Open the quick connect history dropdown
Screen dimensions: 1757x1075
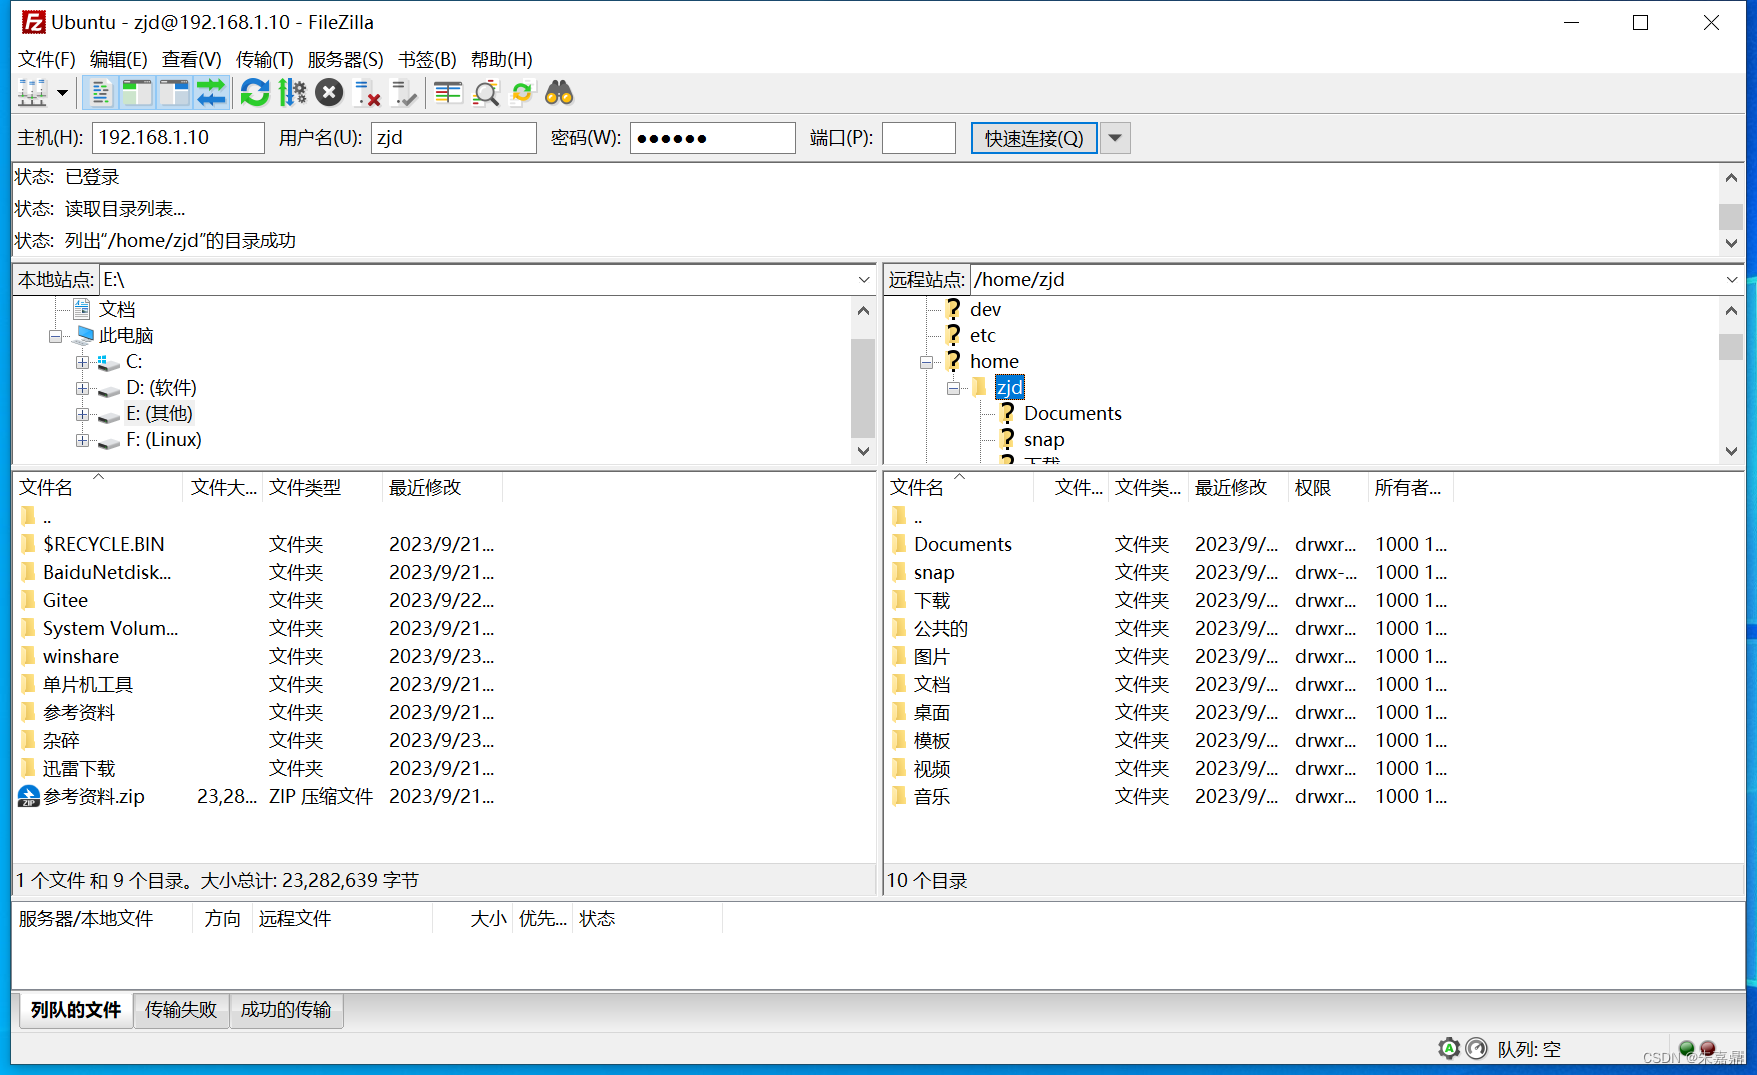[x=1115, y=138]
